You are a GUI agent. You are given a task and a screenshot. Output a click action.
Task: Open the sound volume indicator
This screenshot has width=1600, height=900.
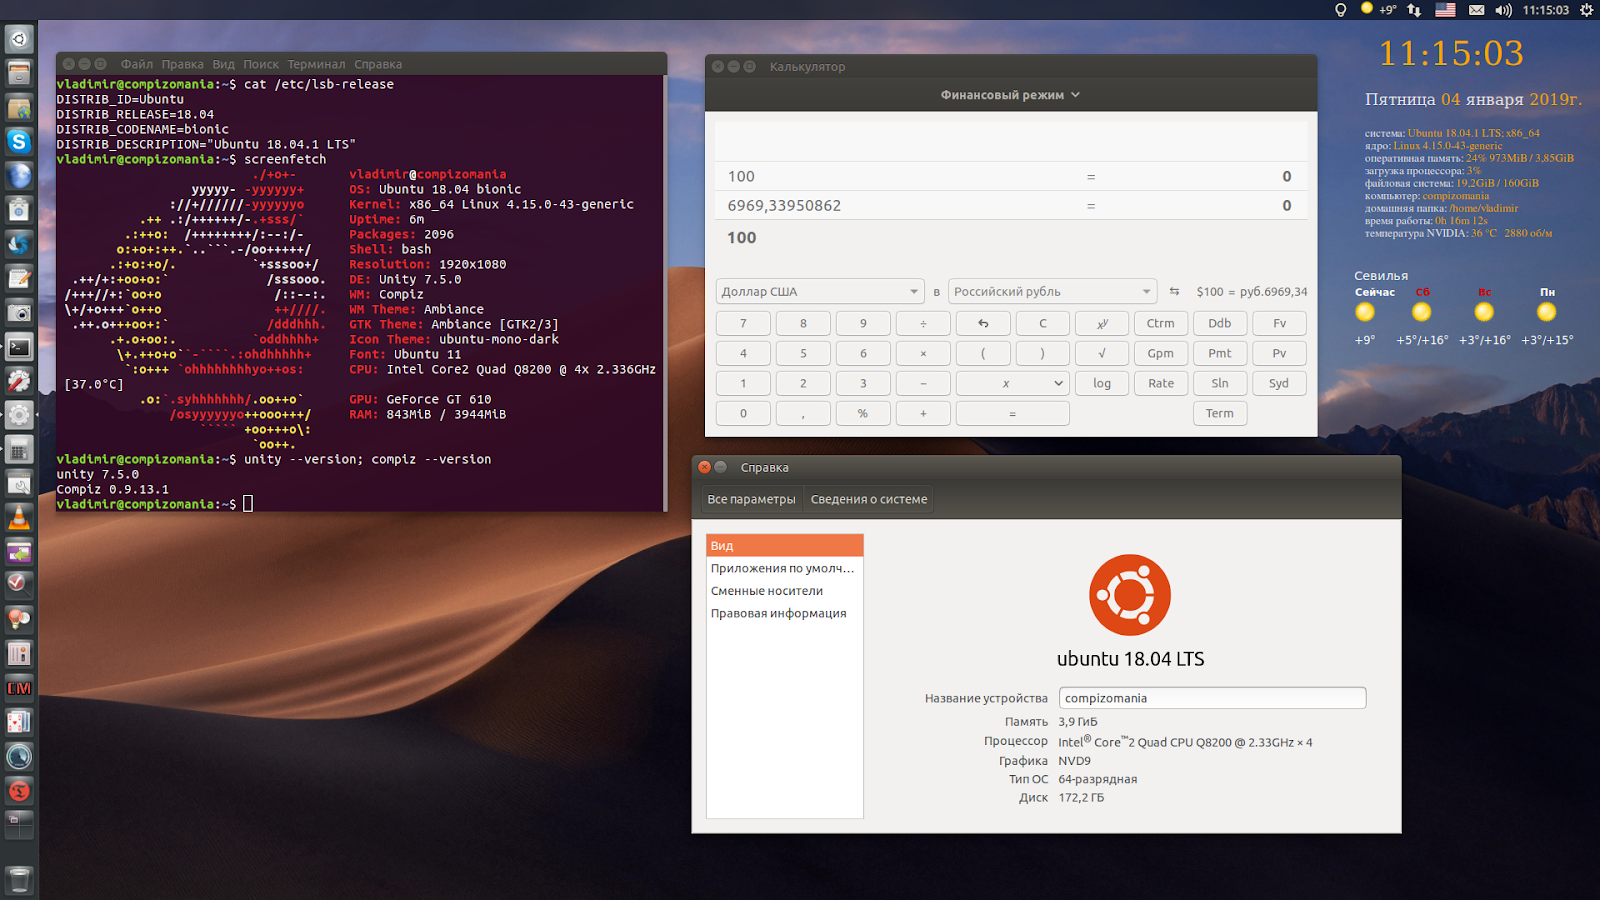pyautogui.click(x=1503, y=10)
